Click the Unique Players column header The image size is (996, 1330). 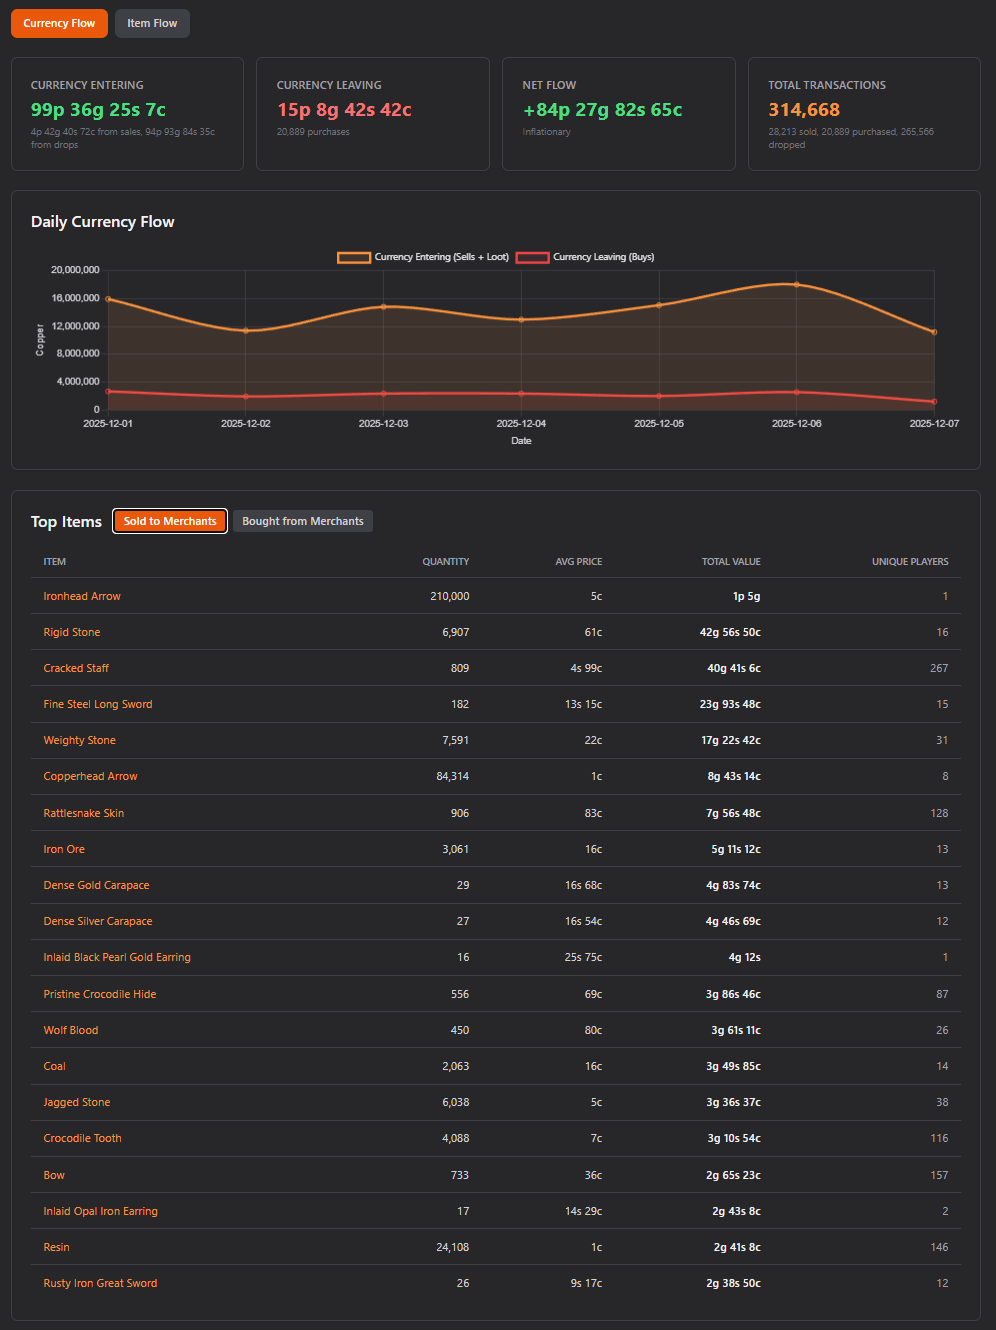tap(910, 562)
